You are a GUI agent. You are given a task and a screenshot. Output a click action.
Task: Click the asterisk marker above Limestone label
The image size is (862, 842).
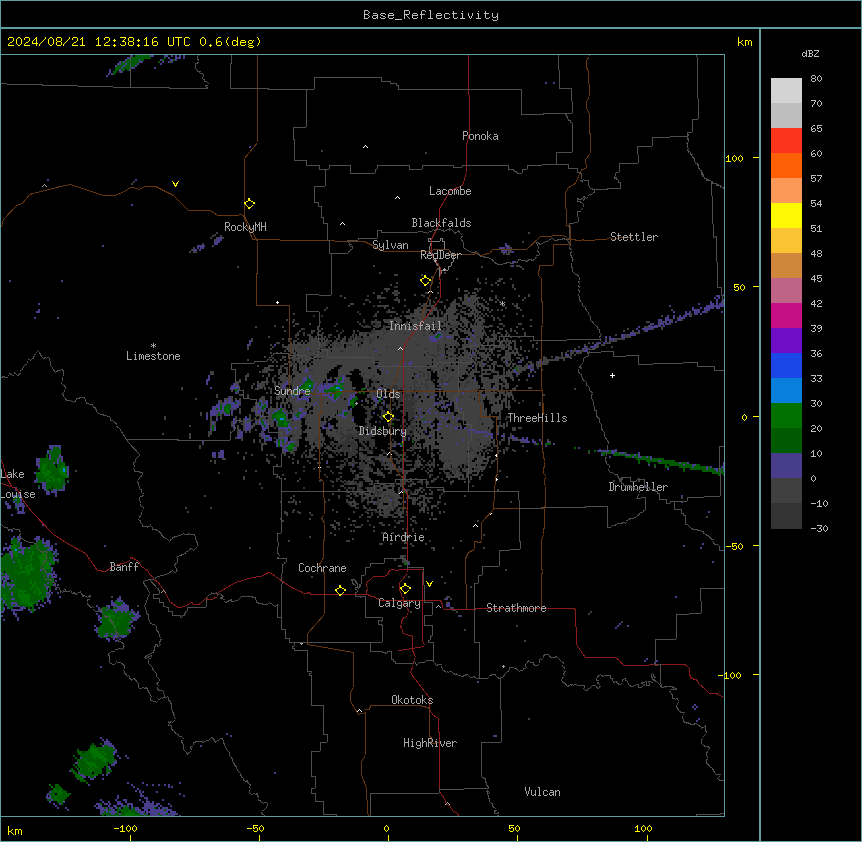(153, 346)
